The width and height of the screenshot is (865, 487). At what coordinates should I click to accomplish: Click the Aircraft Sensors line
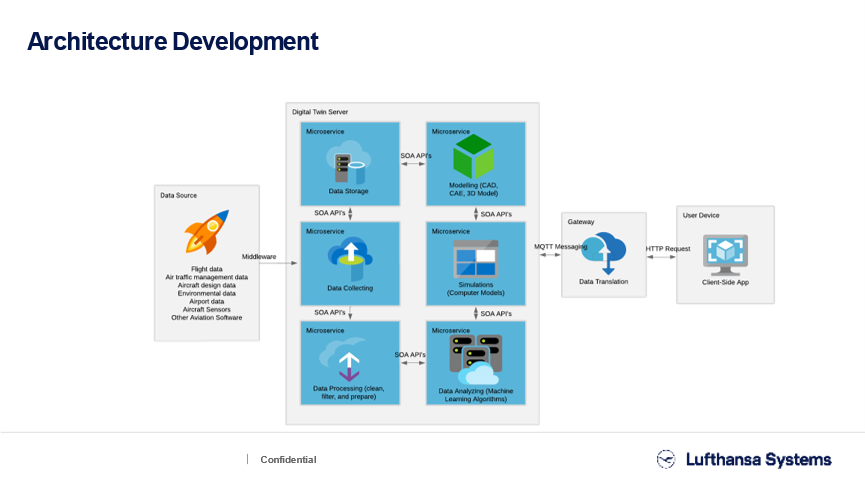click(x=207, y=309)
